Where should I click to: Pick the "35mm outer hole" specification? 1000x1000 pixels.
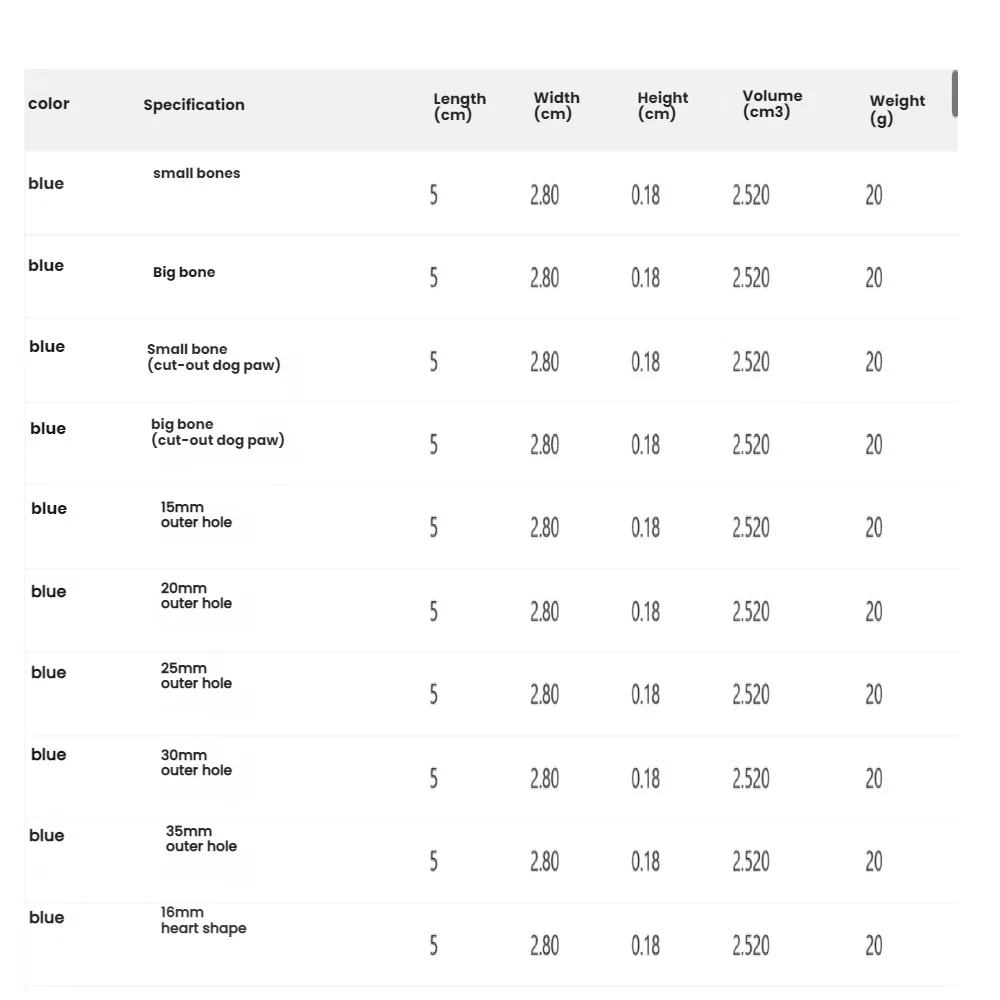point(201,839)
